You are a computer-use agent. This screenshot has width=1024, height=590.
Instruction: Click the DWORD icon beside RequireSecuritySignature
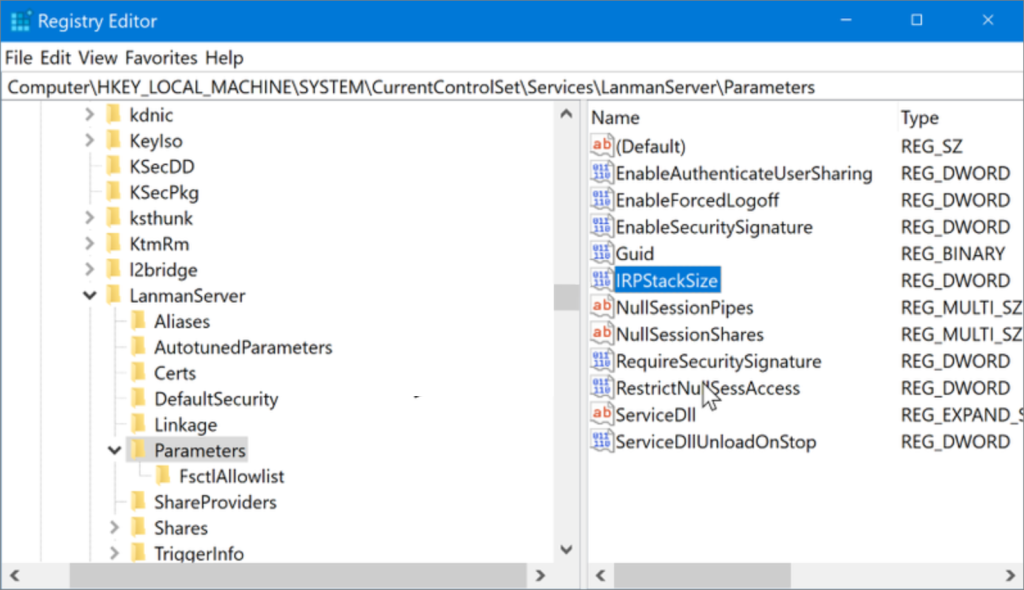tap(601, 361)
